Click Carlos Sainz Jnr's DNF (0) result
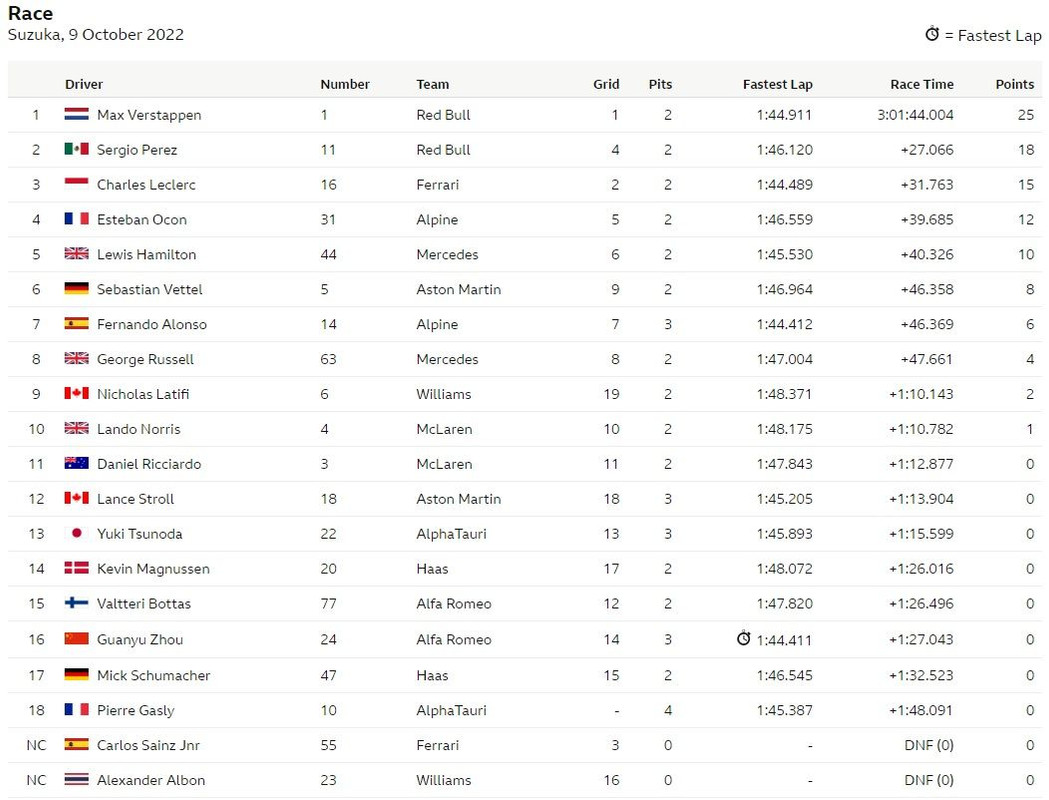This screenshot has height=800, width=1049. pyautogui.click(x=929, y=745)
